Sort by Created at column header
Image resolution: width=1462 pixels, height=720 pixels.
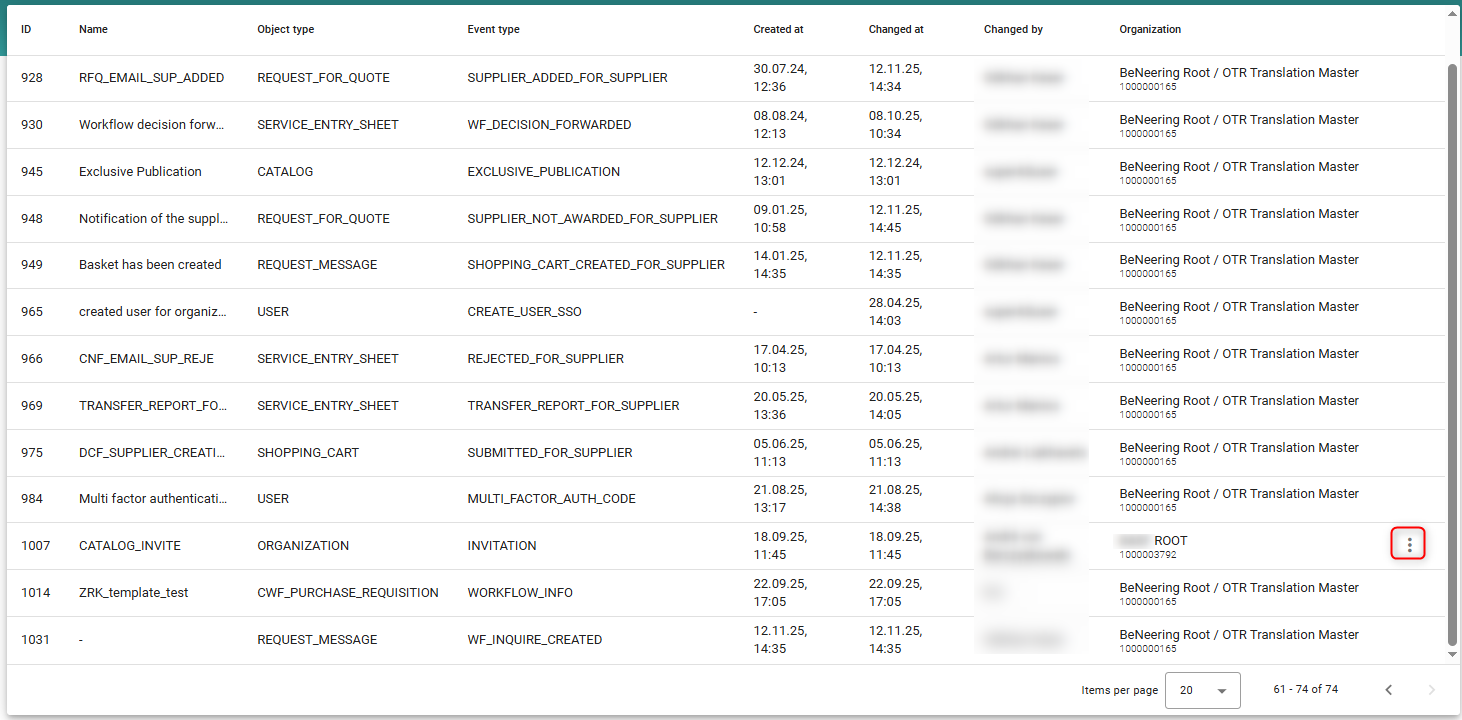[778, 30]
